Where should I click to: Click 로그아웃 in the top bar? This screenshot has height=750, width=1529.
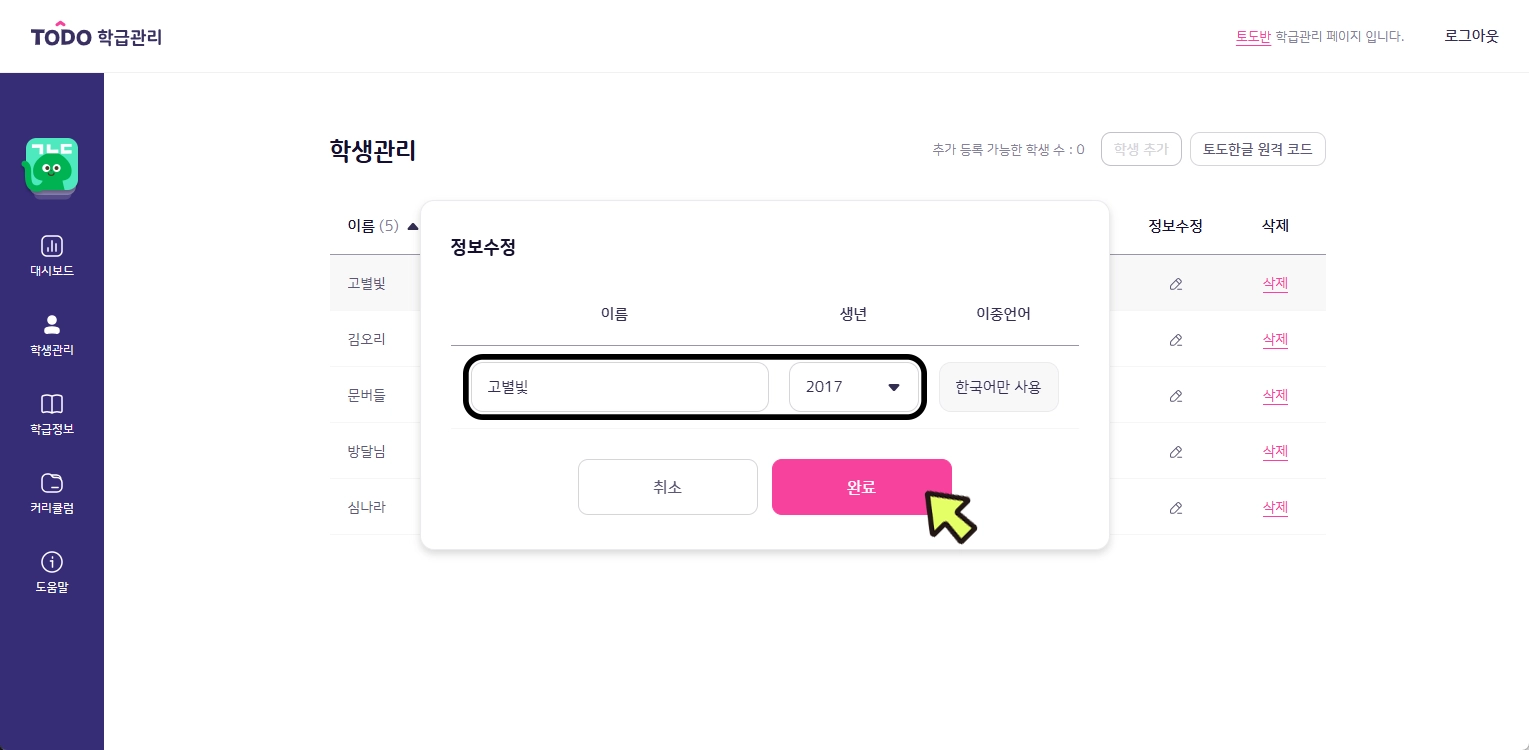tap(1471, 36)
